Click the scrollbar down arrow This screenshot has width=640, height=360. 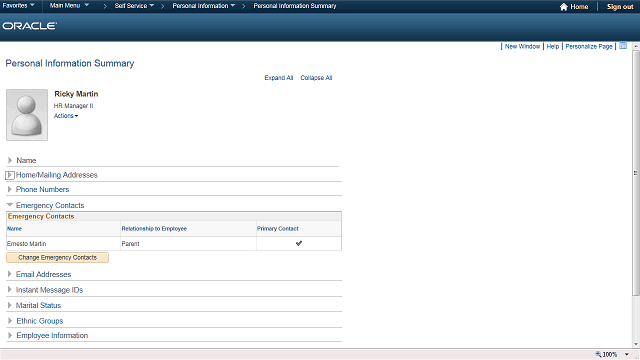pos(636,344)
